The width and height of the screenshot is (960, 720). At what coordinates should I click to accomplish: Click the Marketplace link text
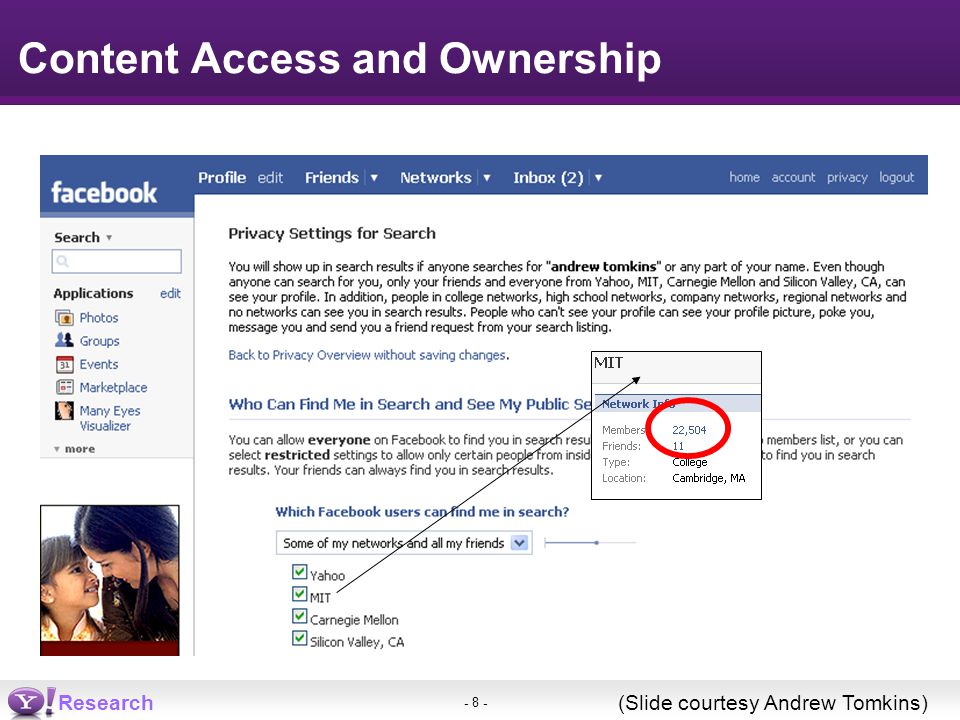[x=113, y=388]
